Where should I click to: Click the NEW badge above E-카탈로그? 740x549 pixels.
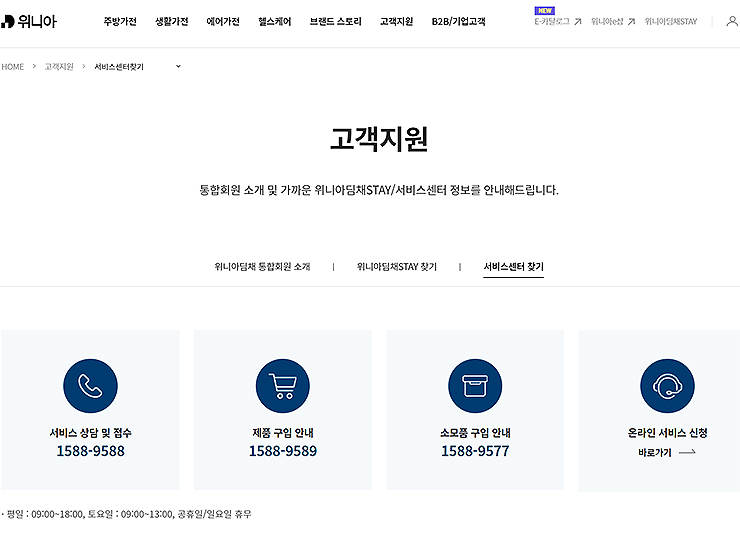point(545,10)
